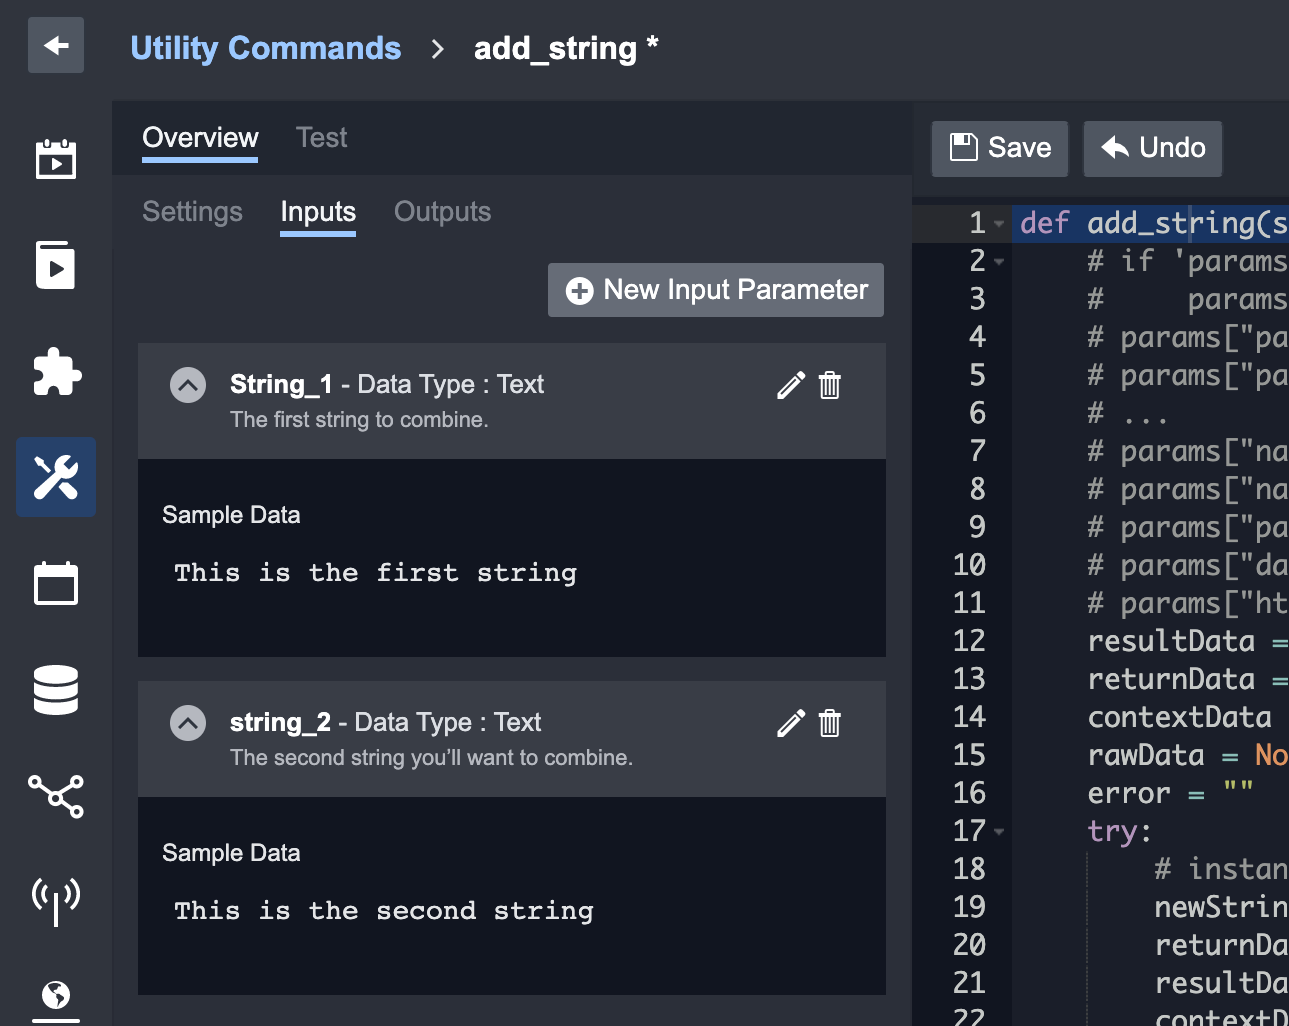Screen dimensions: 1289x1026
Task: Delete the string_2 parameter with trash icon
Action: (830, 723)
